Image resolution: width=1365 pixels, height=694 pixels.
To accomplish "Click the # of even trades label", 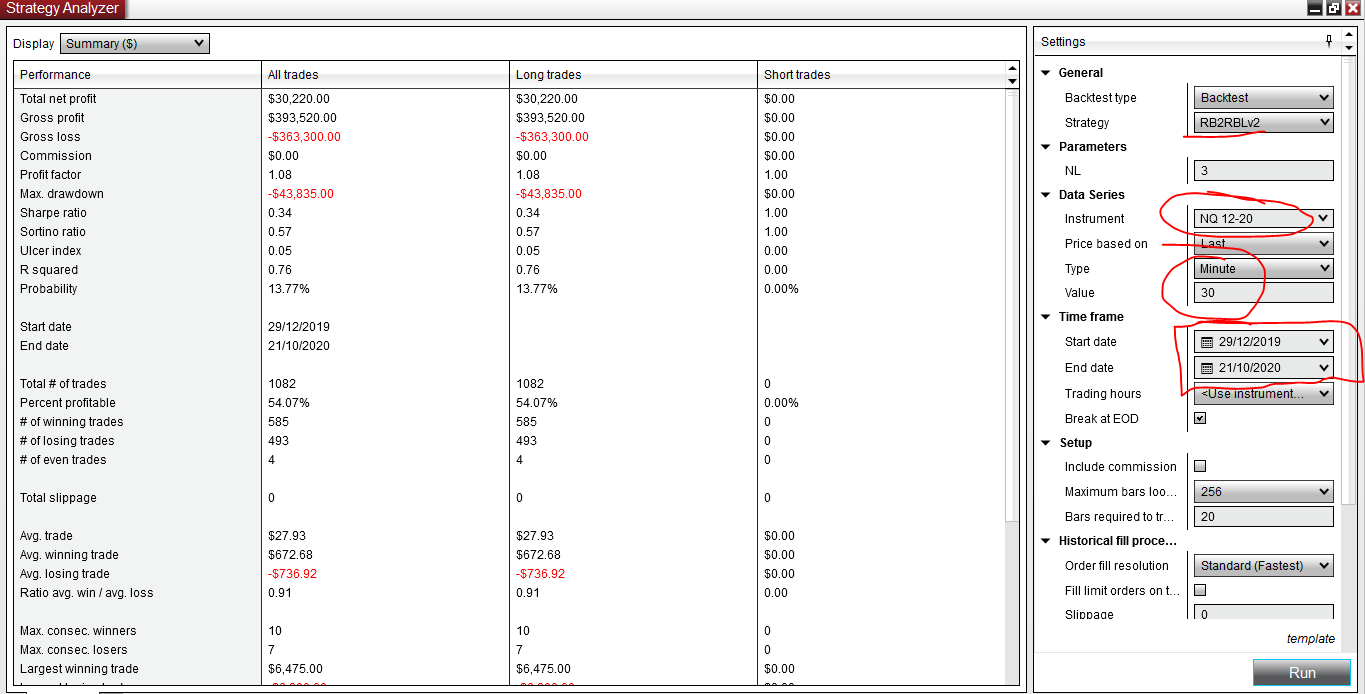I will coord(63,460).
